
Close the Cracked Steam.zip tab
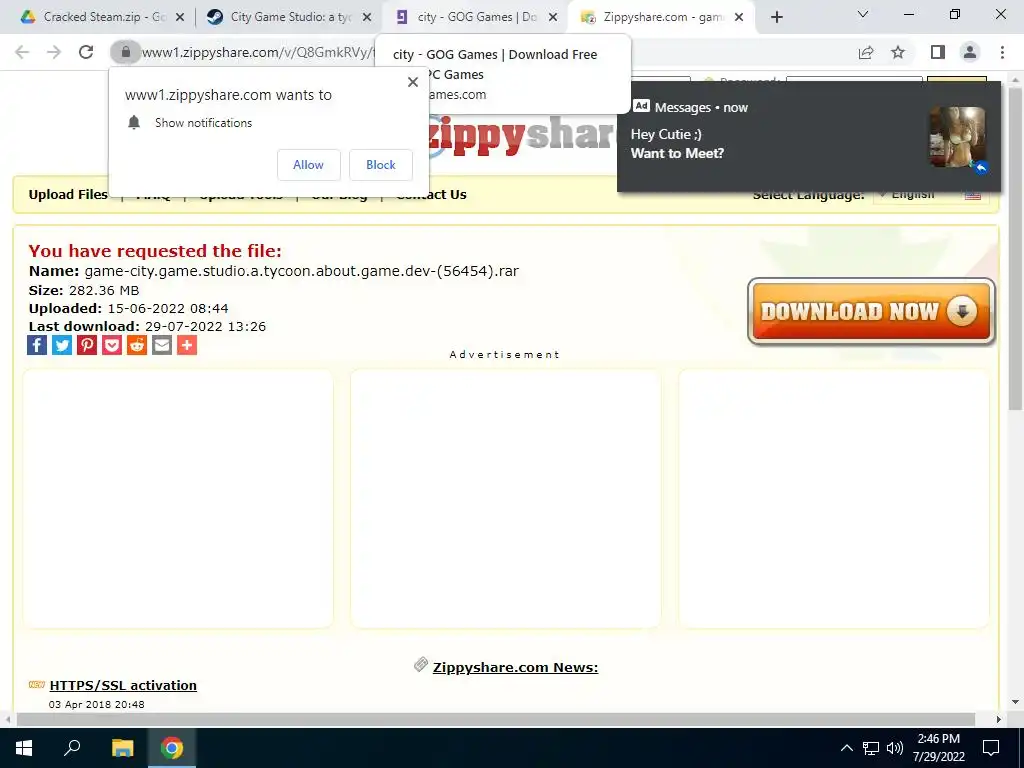coord(180,17)
